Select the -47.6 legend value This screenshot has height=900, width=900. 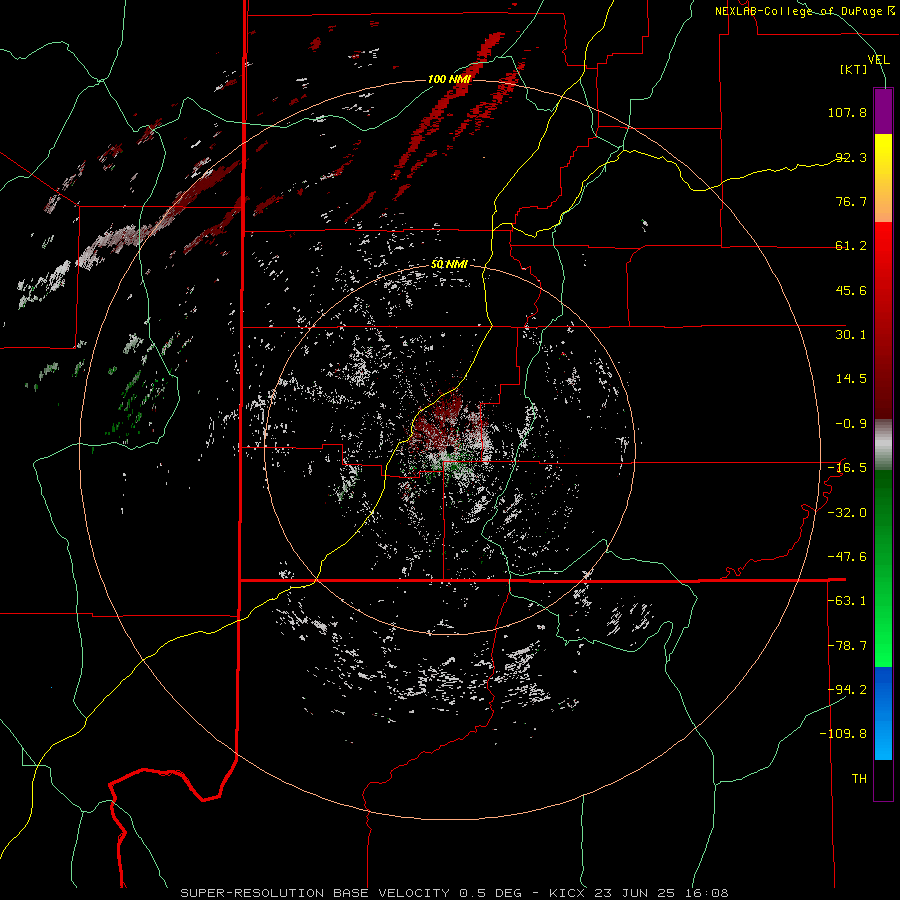click(847, 557)
